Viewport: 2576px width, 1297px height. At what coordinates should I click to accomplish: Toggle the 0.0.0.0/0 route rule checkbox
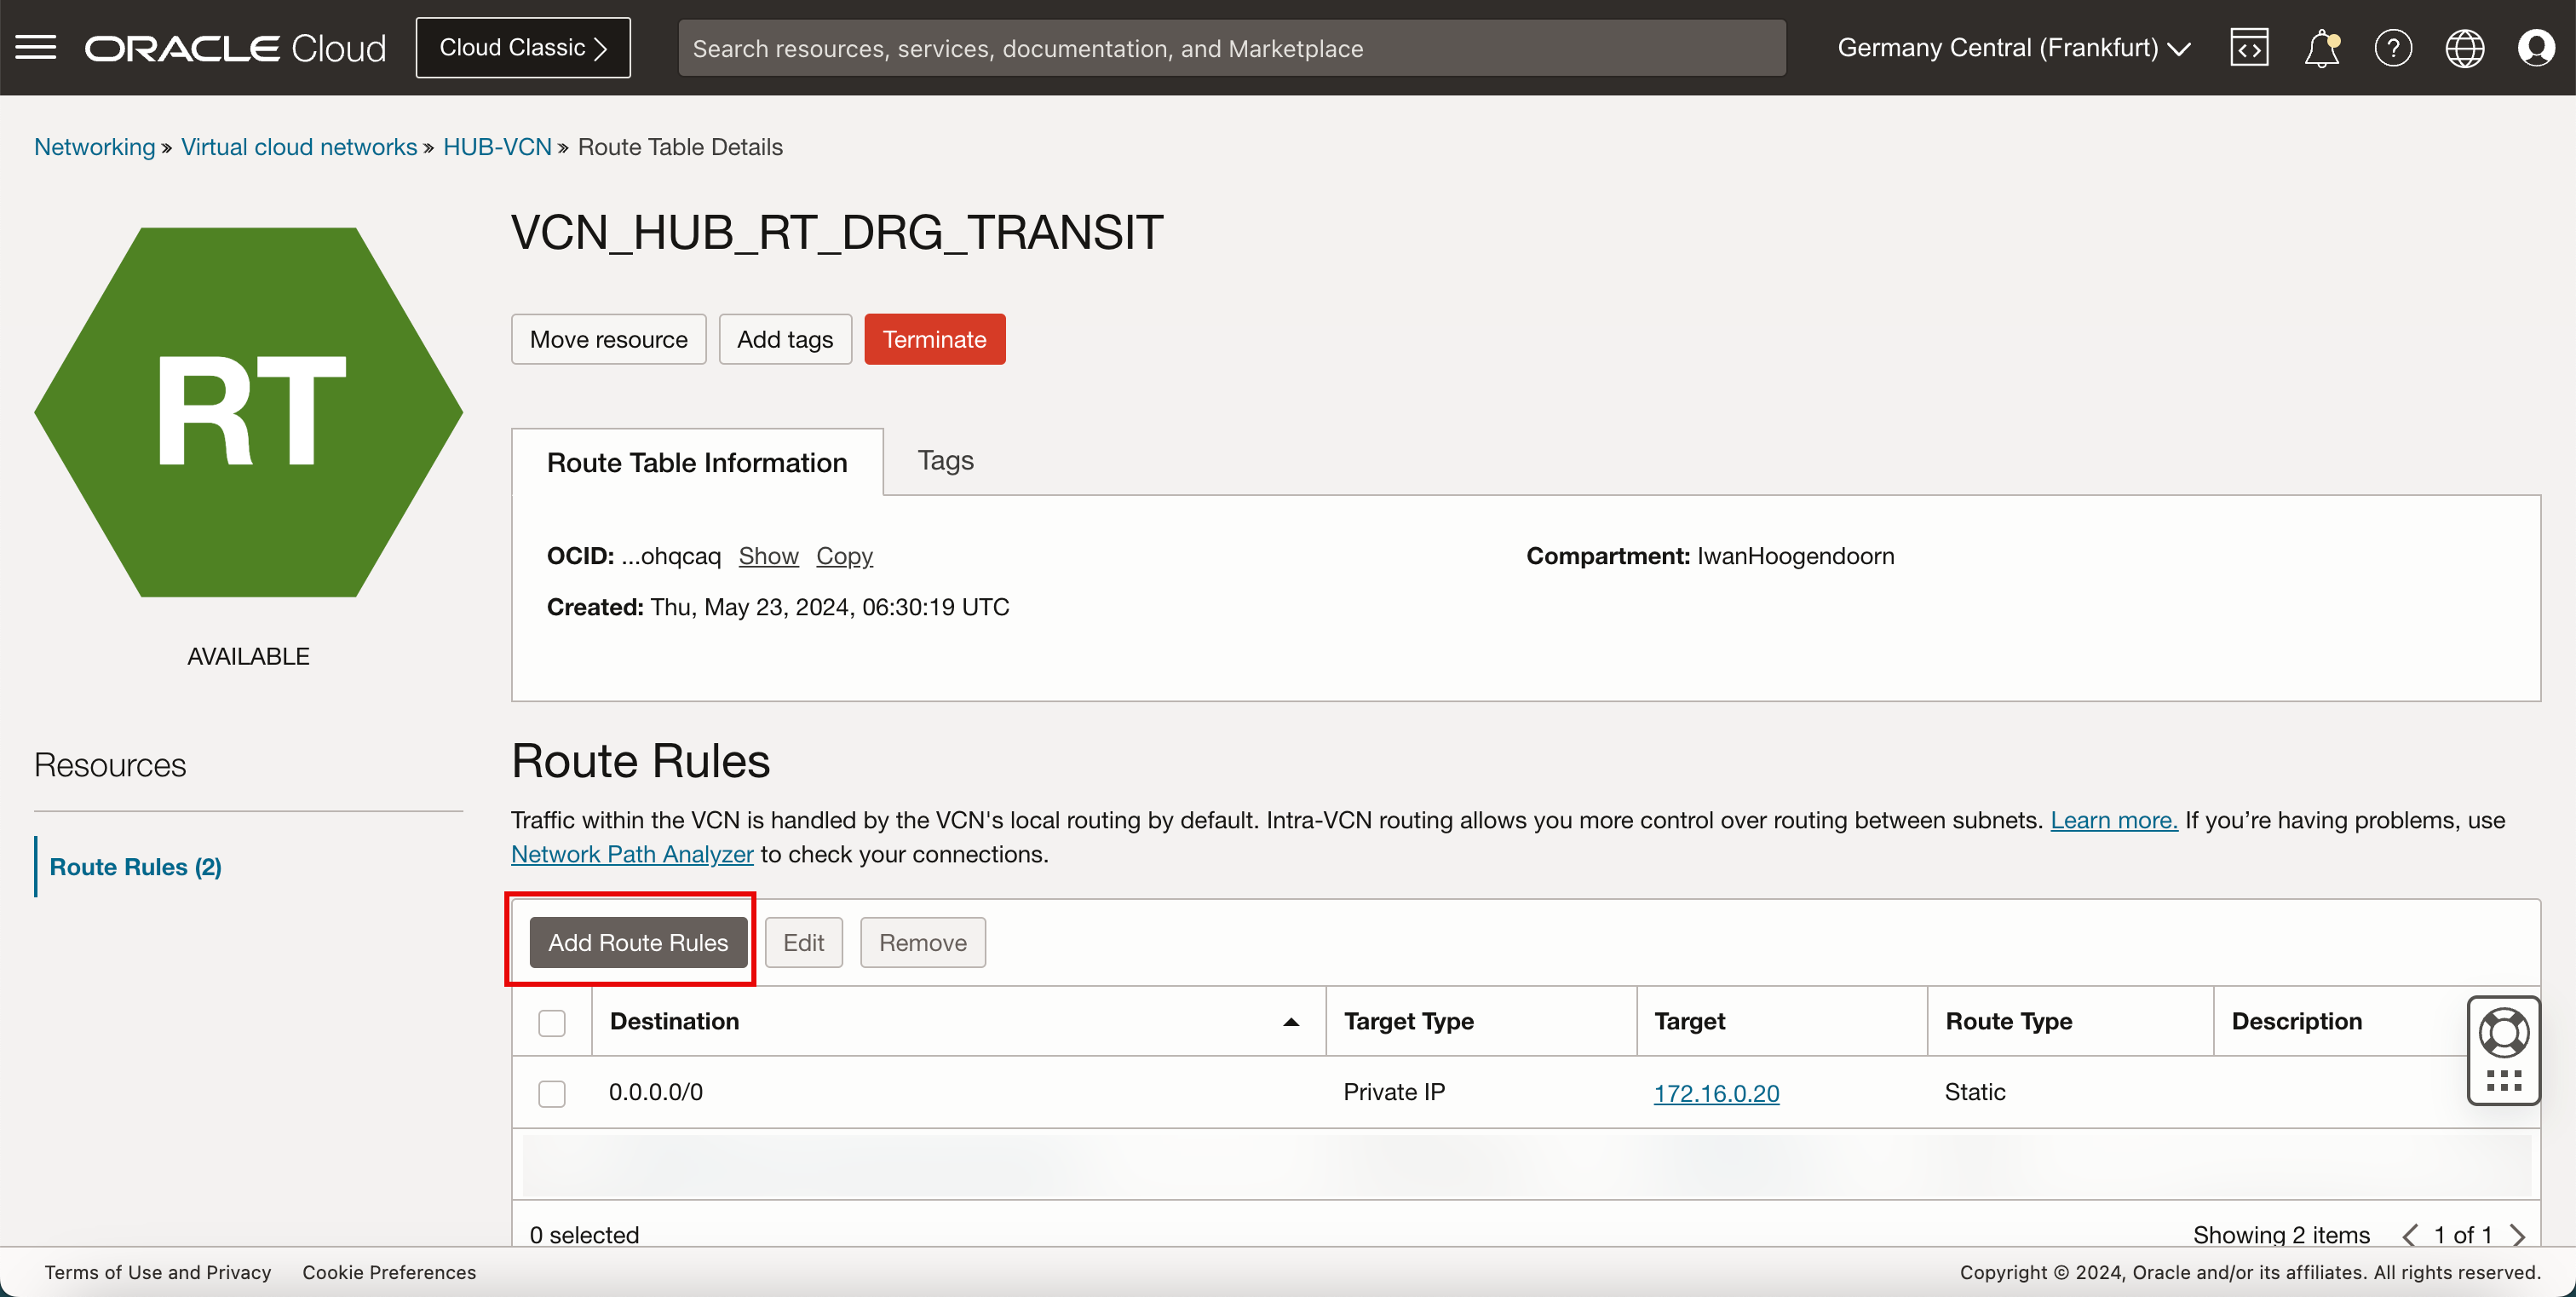(550, 1093)
